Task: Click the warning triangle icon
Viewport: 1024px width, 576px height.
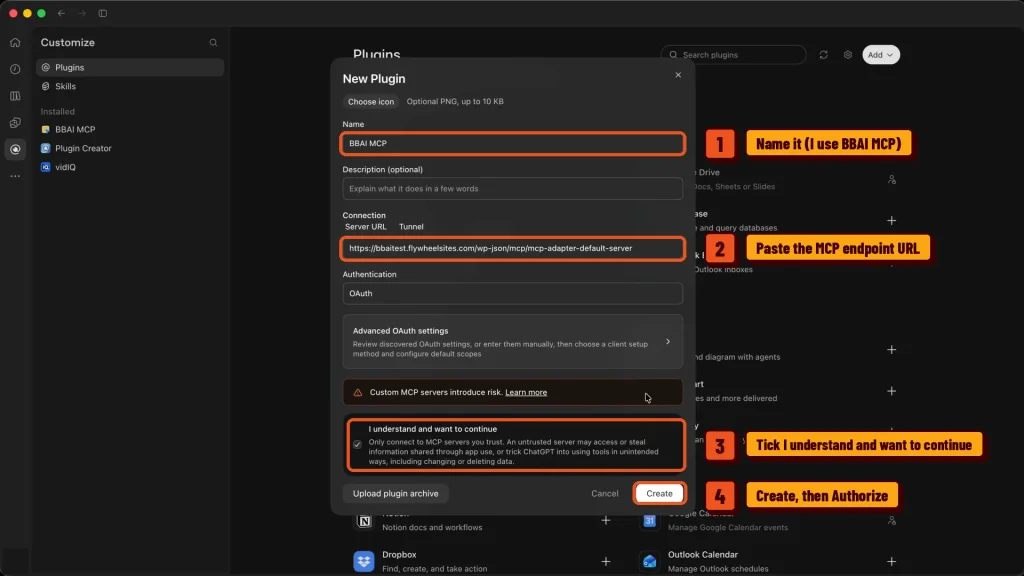Action: coord(358,392)
